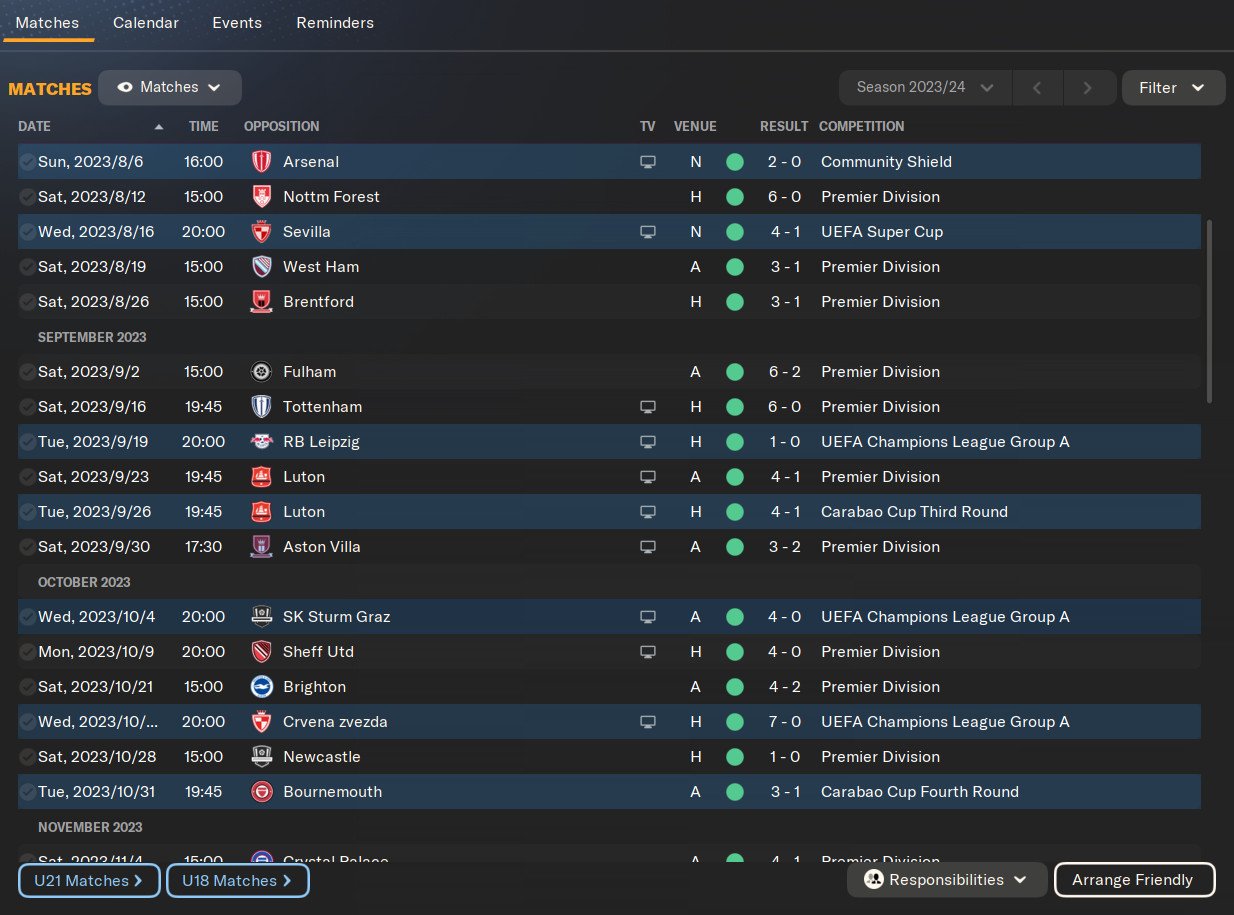Click the West Ham club badge

point(261,267)
